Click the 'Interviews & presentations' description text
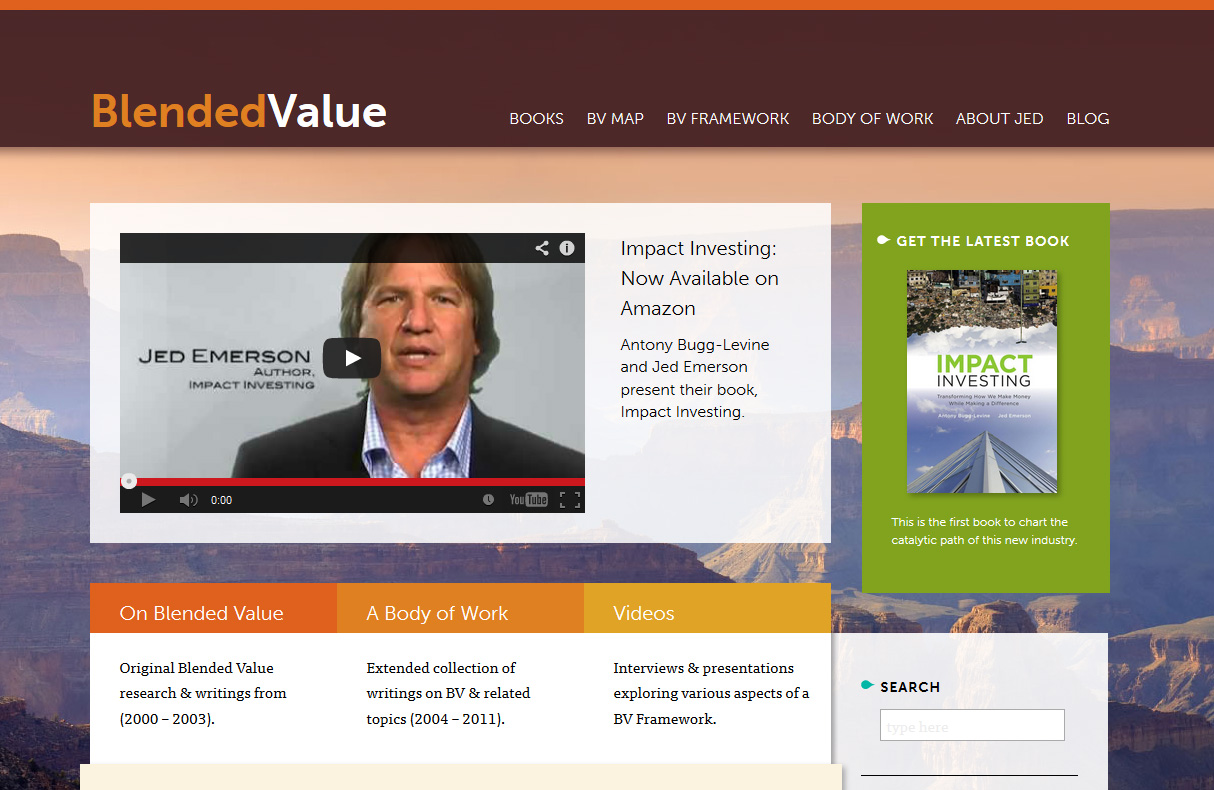Viewport: 1214px width, 790px height. click(711, 693)
